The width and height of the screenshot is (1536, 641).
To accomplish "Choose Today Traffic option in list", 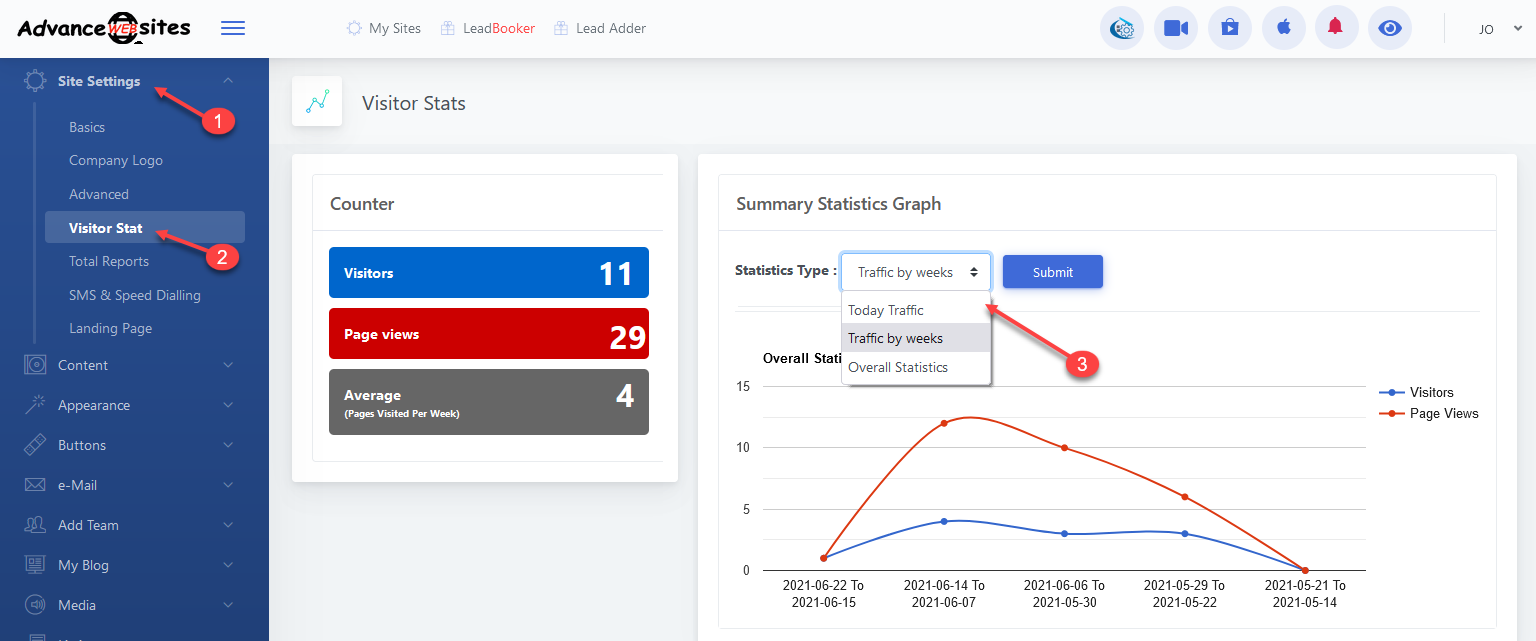I will [x=886, y=310].
